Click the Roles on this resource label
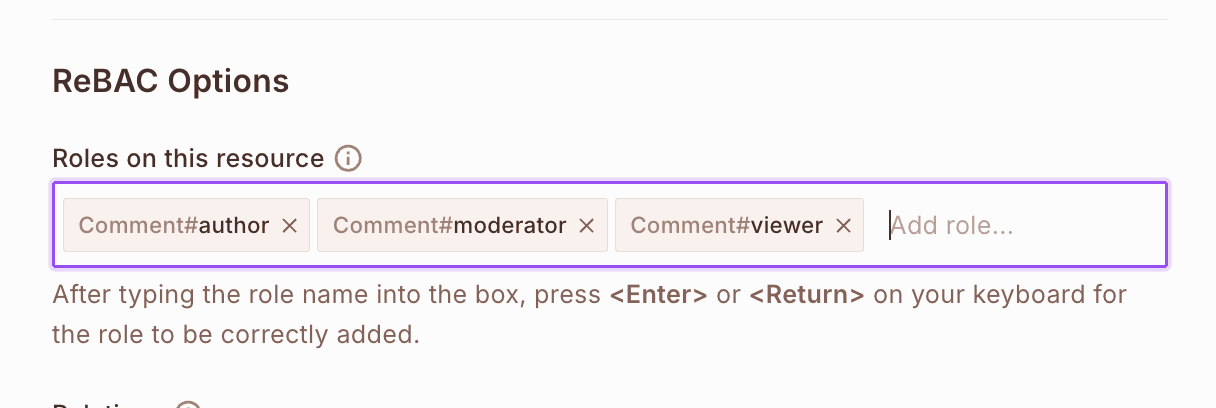 [188, 159]
